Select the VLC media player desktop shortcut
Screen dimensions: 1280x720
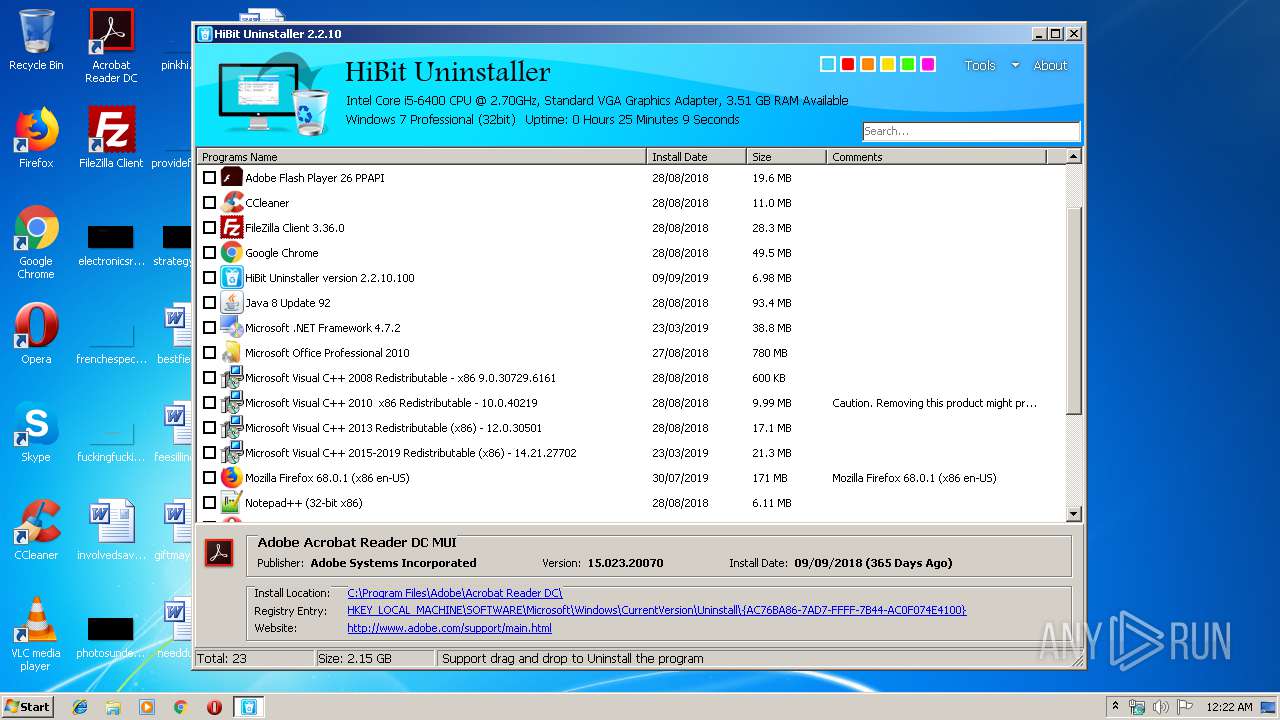pos(36,634)
